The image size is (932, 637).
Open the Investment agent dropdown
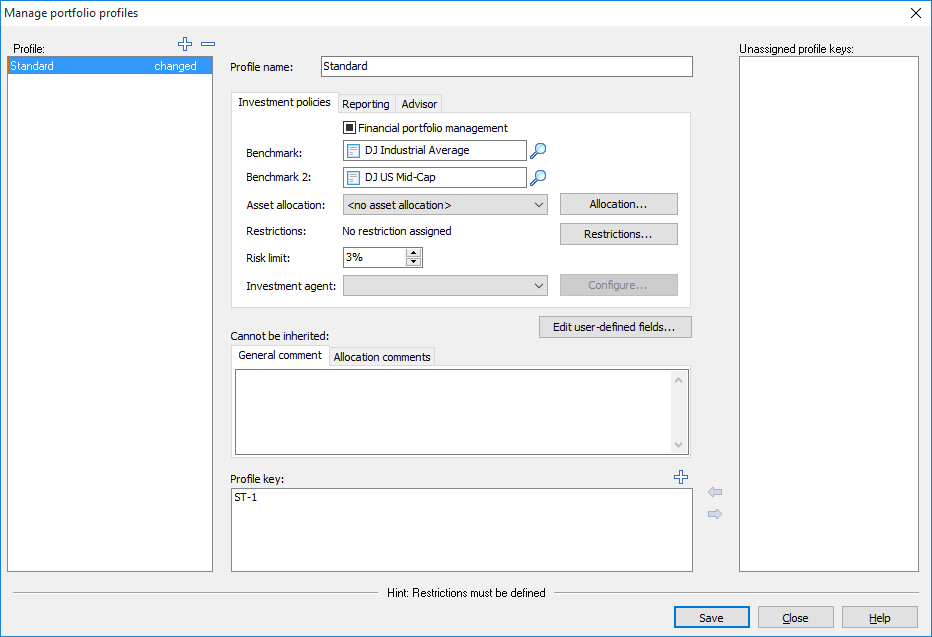point(539,286)
